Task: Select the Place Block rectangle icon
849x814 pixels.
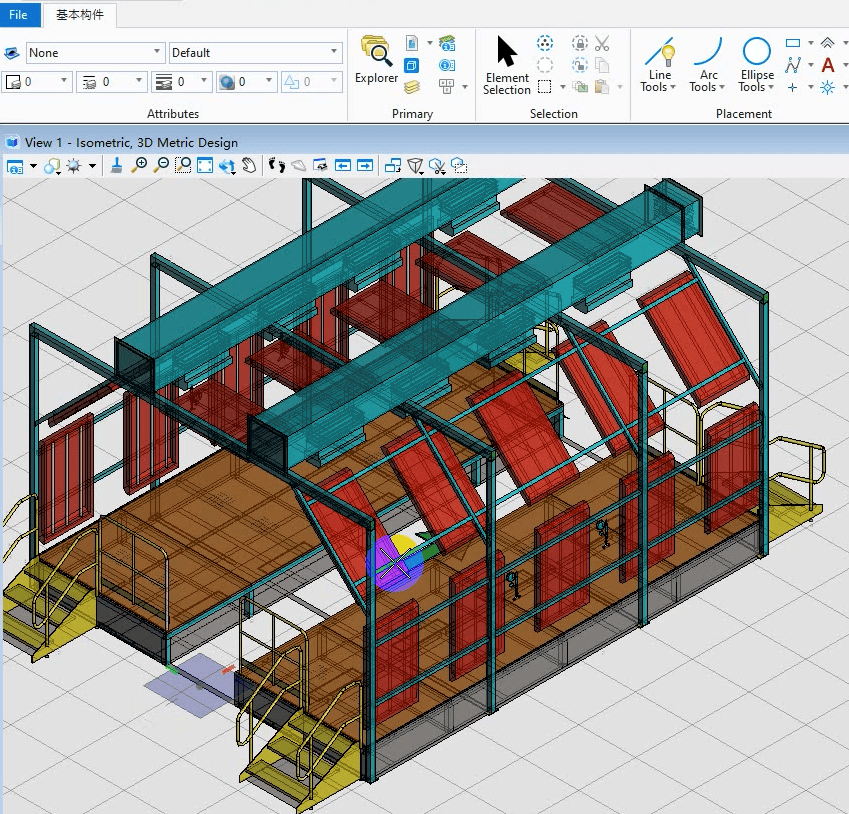Action: click(x=793, y=43)
